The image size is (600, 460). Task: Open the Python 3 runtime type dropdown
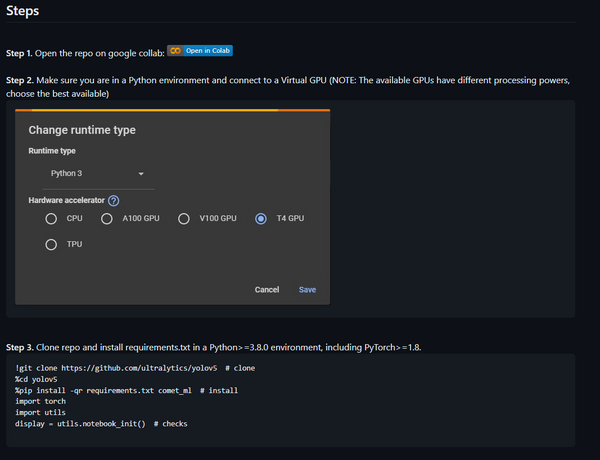tap(98, 174)
